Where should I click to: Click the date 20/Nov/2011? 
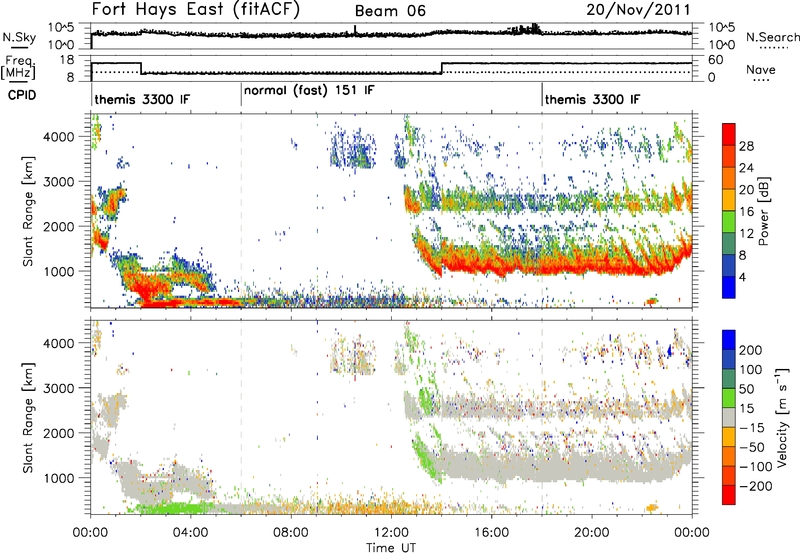click(638, 9)
